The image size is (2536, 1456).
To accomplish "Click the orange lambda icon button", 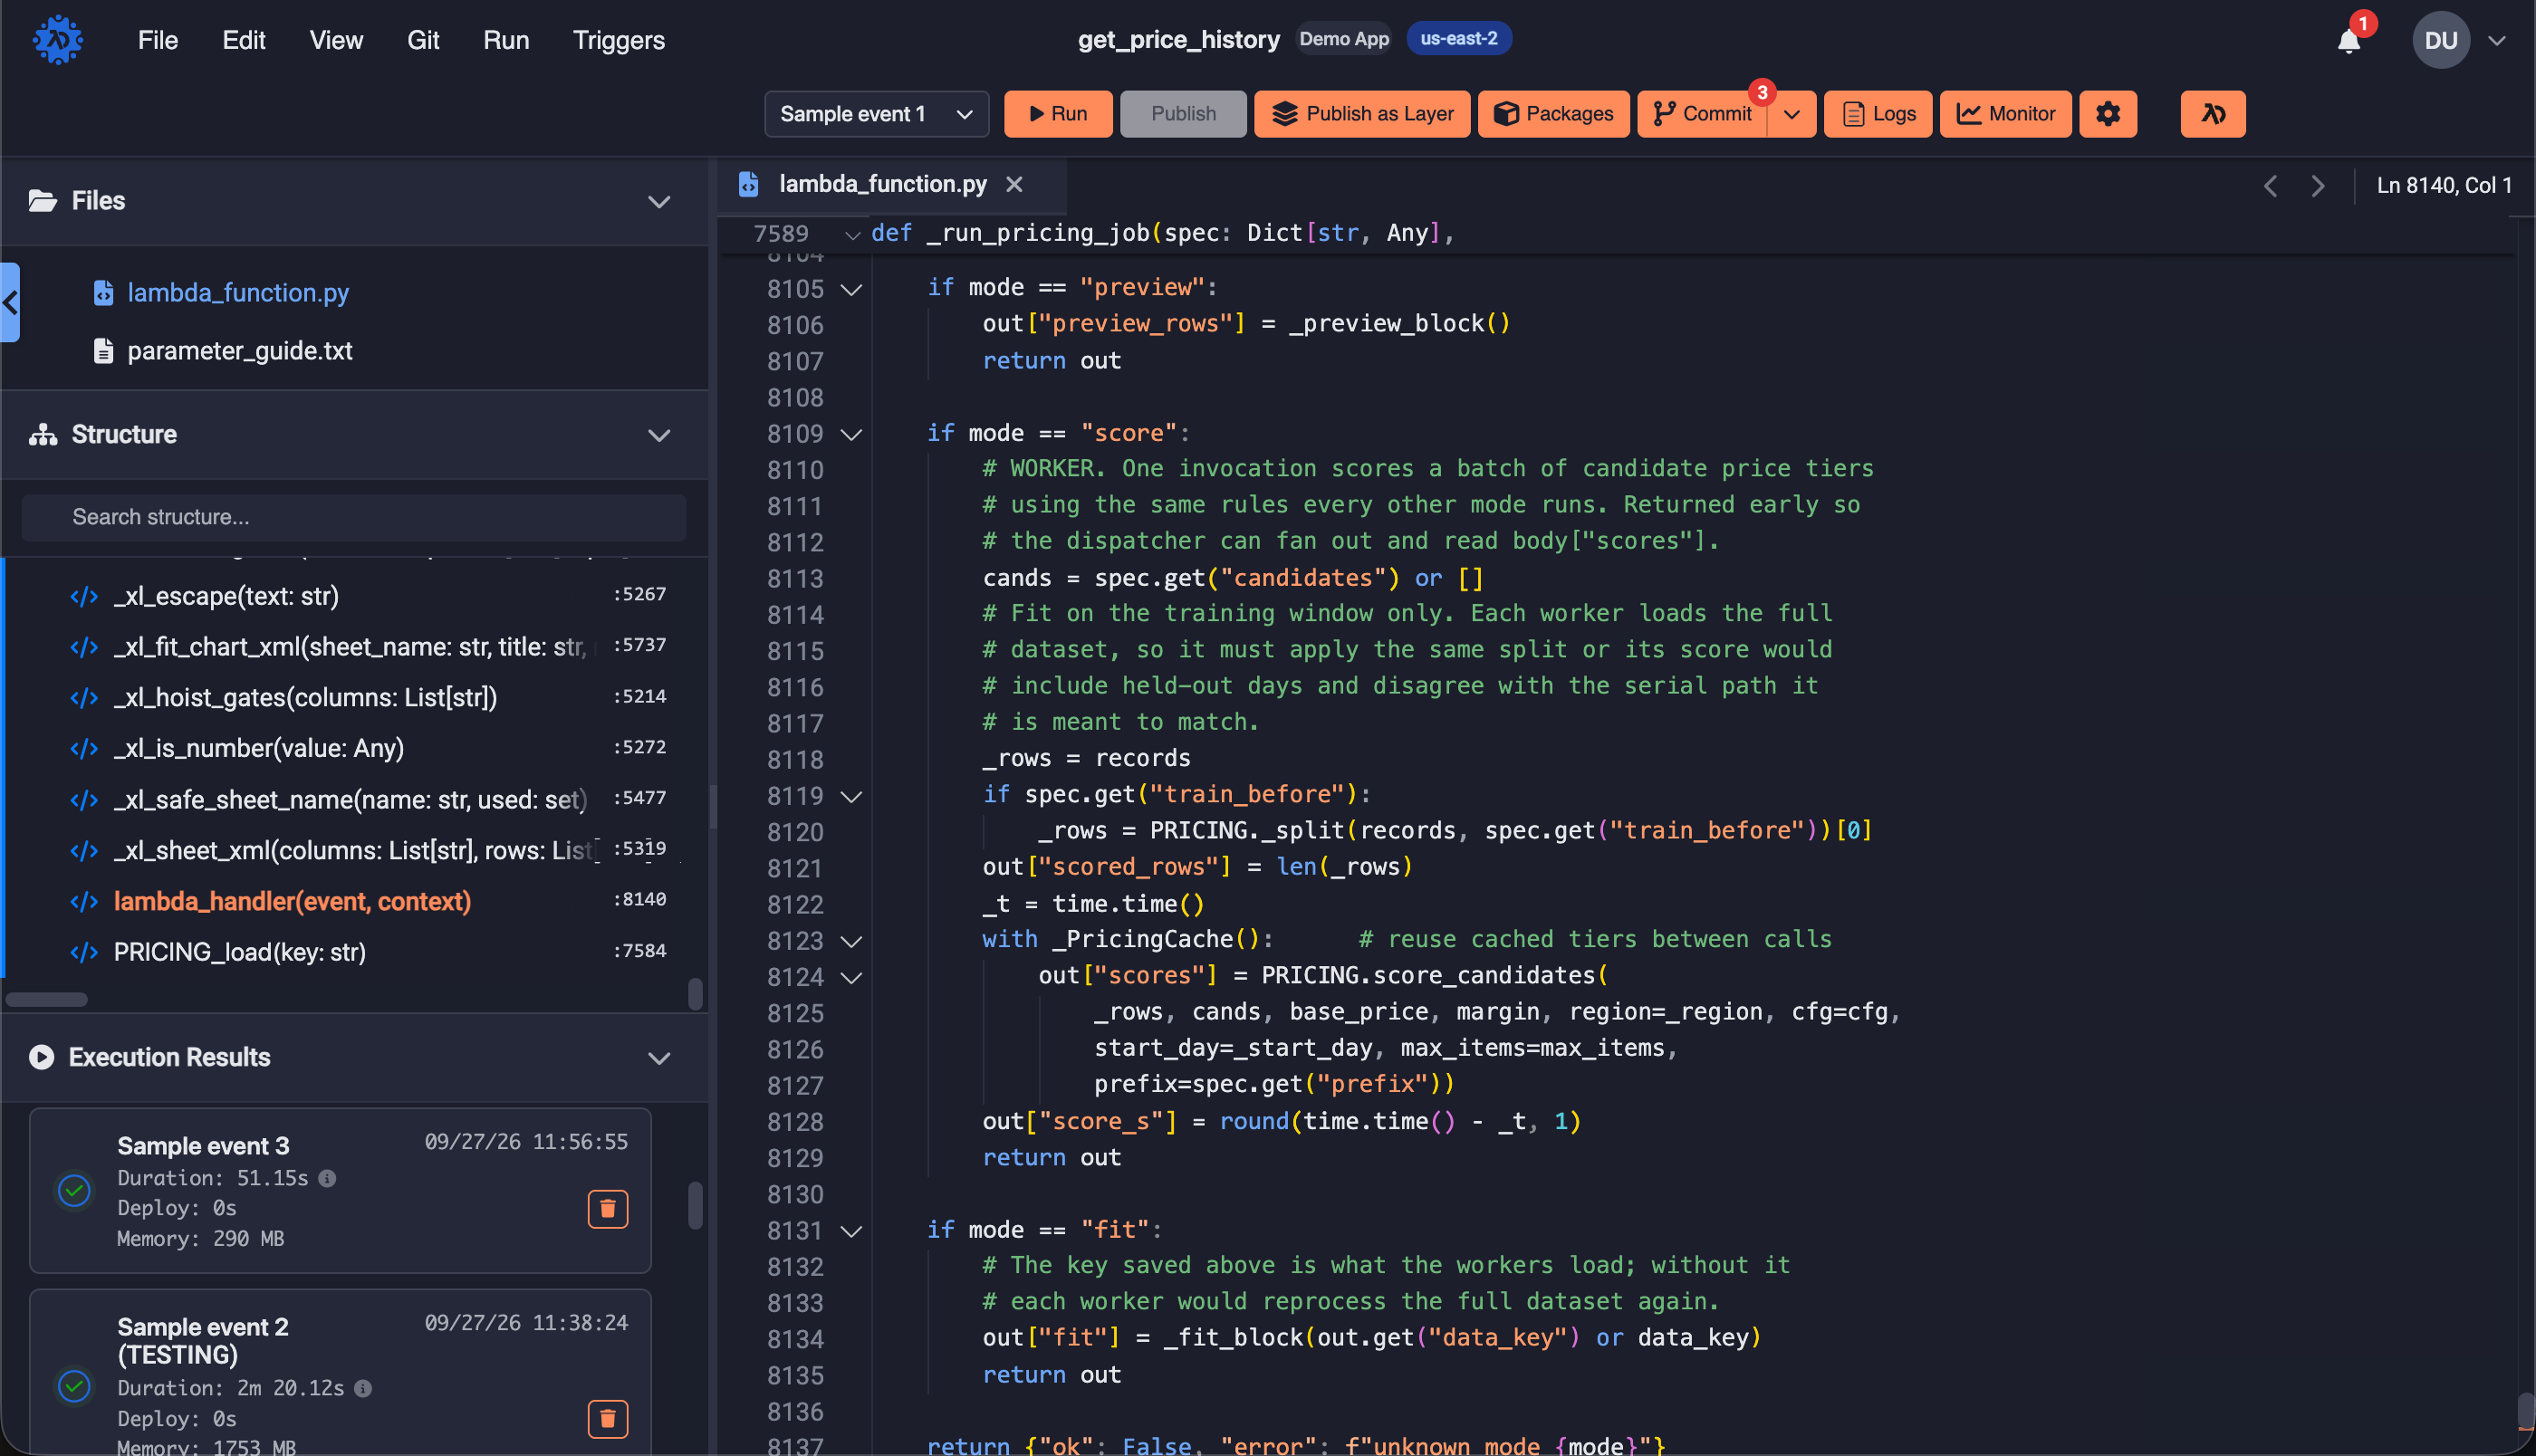I will tap(2212, 114).
